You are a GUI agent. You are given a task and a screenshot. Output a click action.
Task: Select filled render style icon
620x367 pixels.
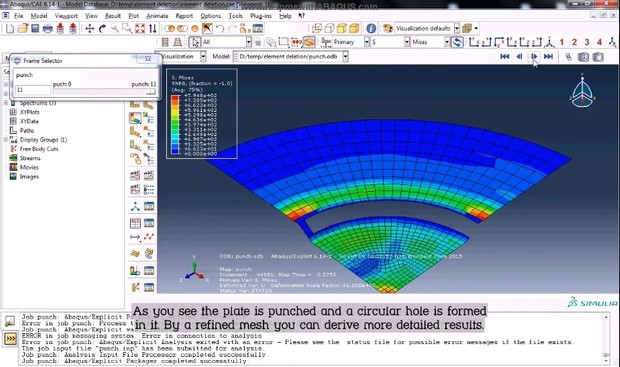pos(342,28)
